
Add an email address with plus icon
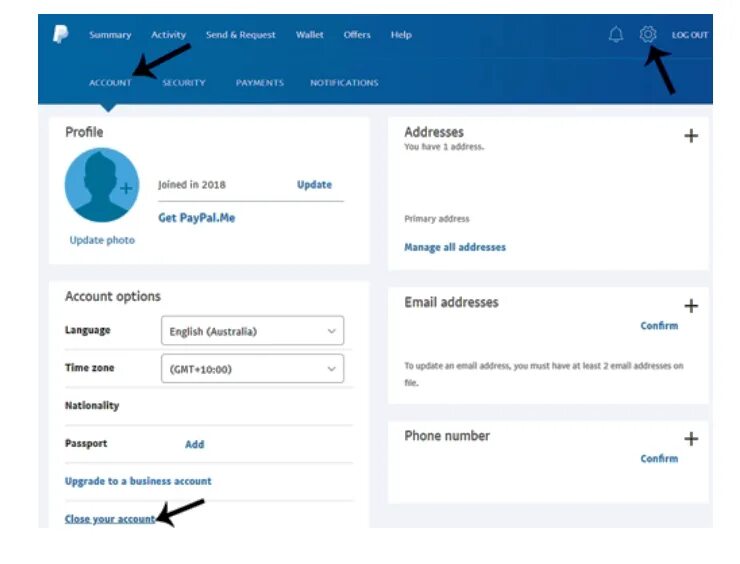coord(691,306)
